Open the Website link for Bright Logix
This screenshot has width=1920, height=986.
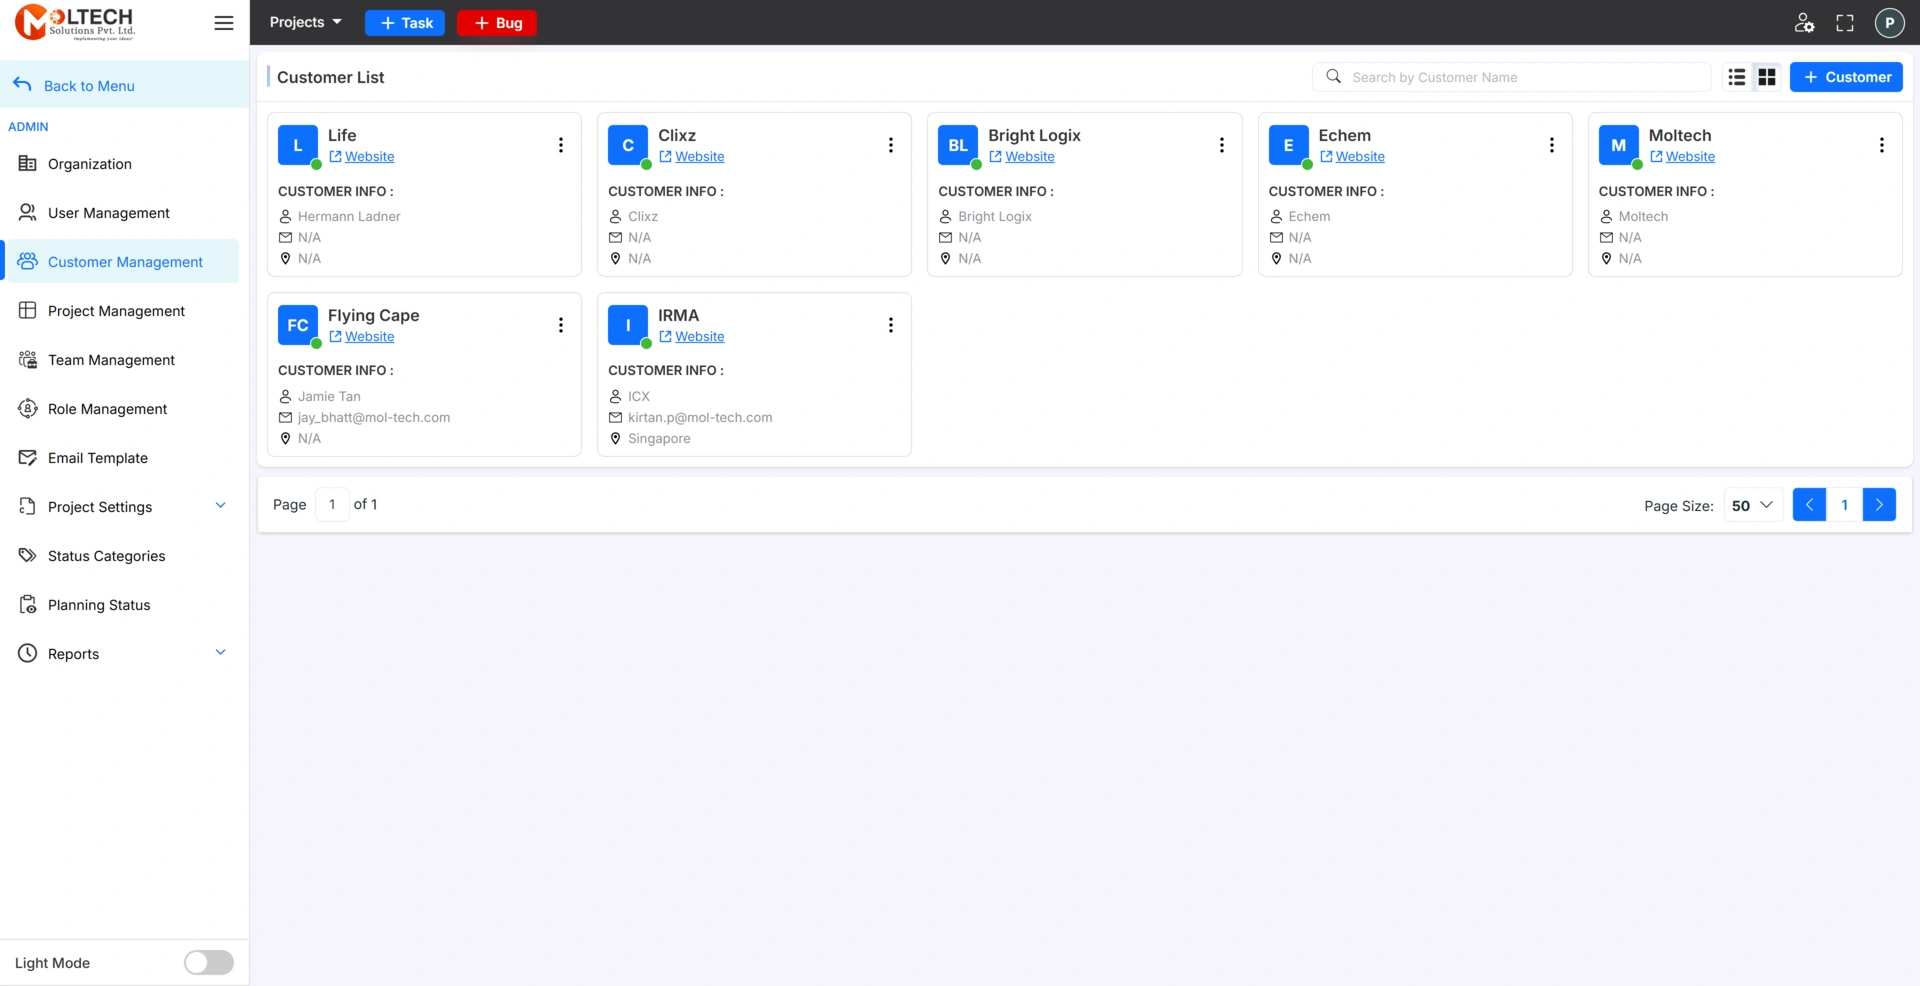tap(1029, 157)
